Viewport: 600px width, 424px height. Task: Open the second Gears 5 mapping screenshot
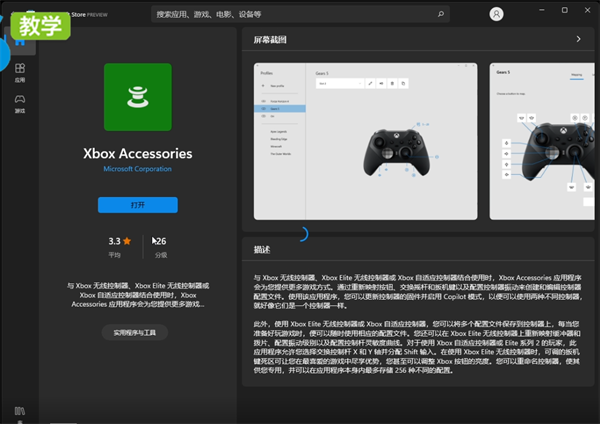click(x=542, y=141)
